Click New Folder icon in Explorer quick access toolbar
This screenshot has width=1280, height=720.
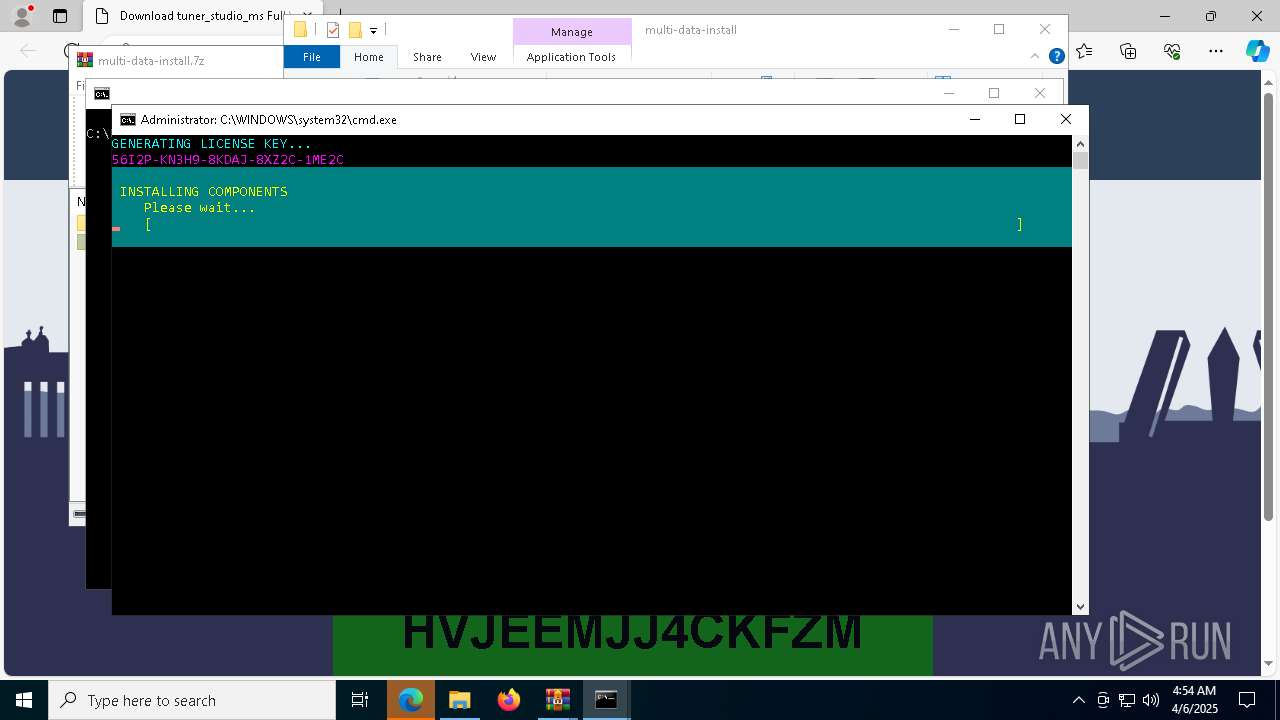point(354,30)
